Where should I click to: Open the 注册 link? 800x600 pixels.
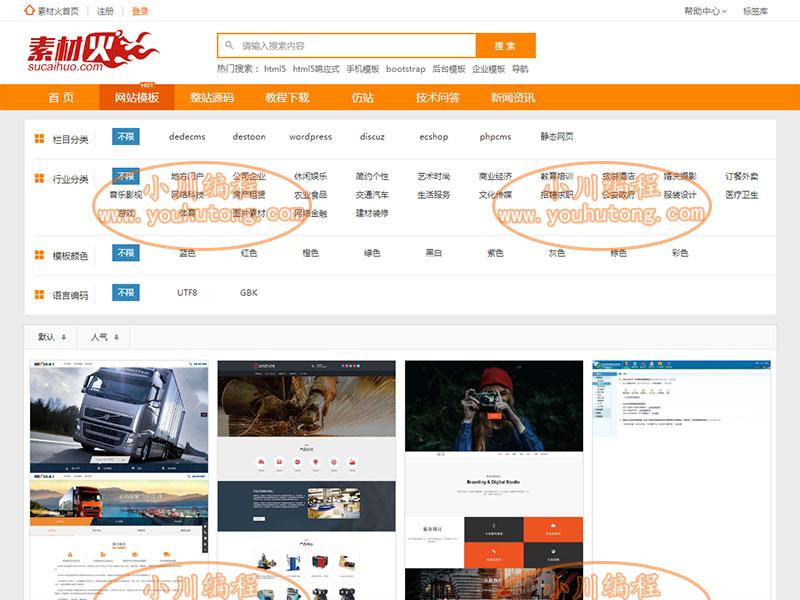coord(106,11)
